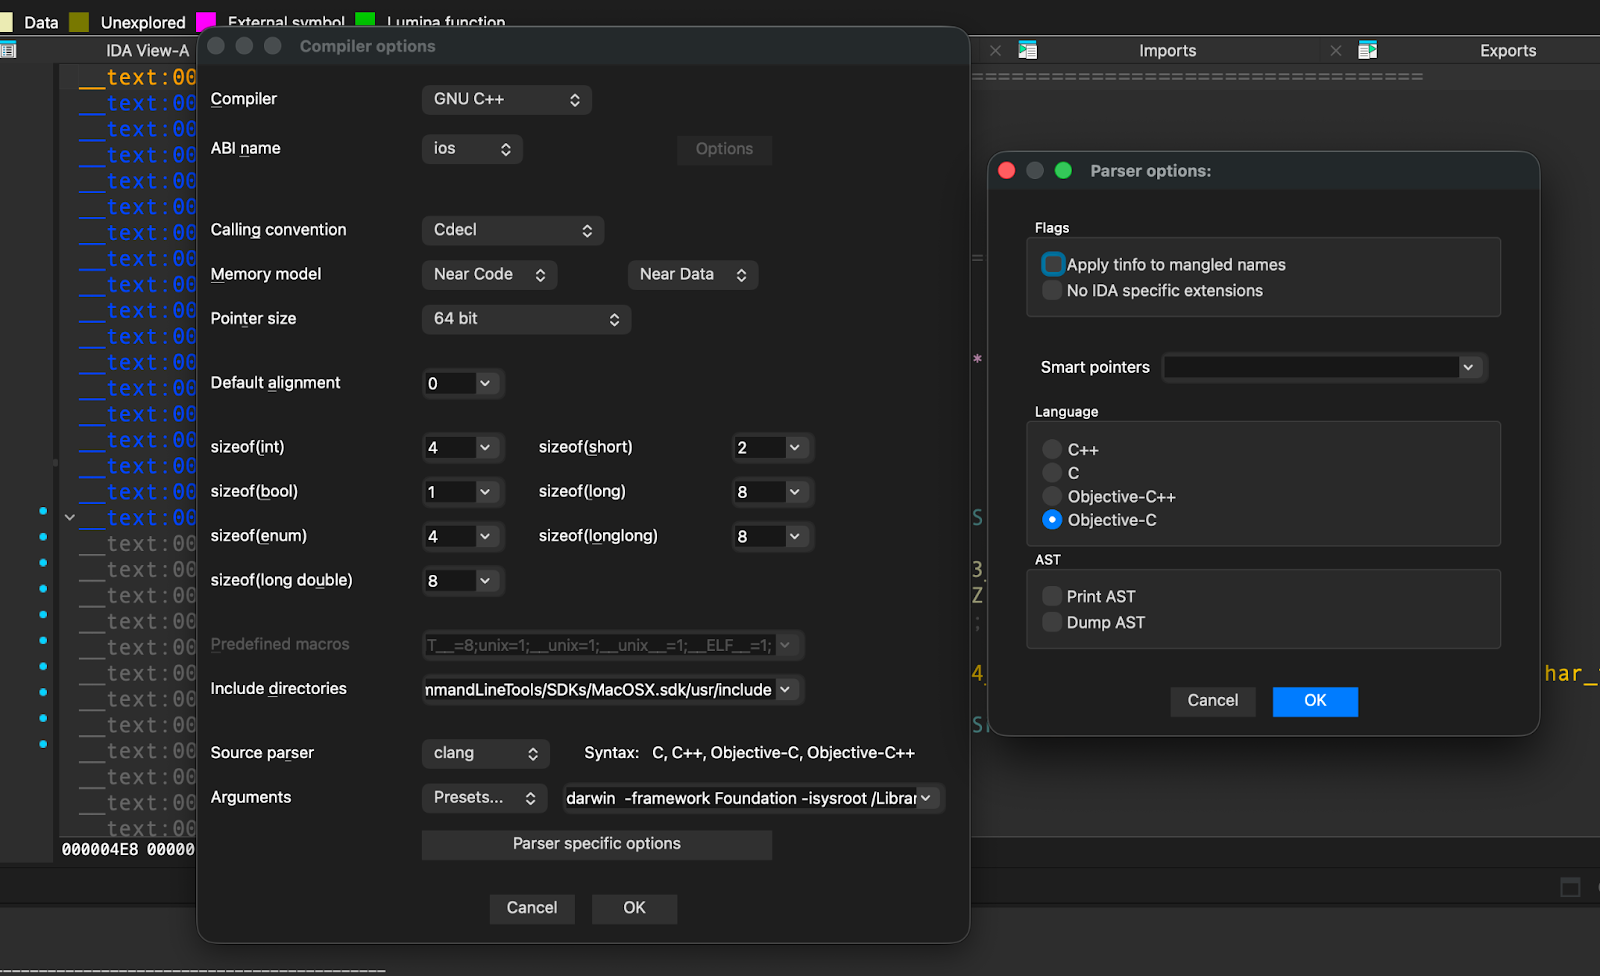1600x976 pixels.
Task: Click the Parser specific options button
Action: point(597,844)
